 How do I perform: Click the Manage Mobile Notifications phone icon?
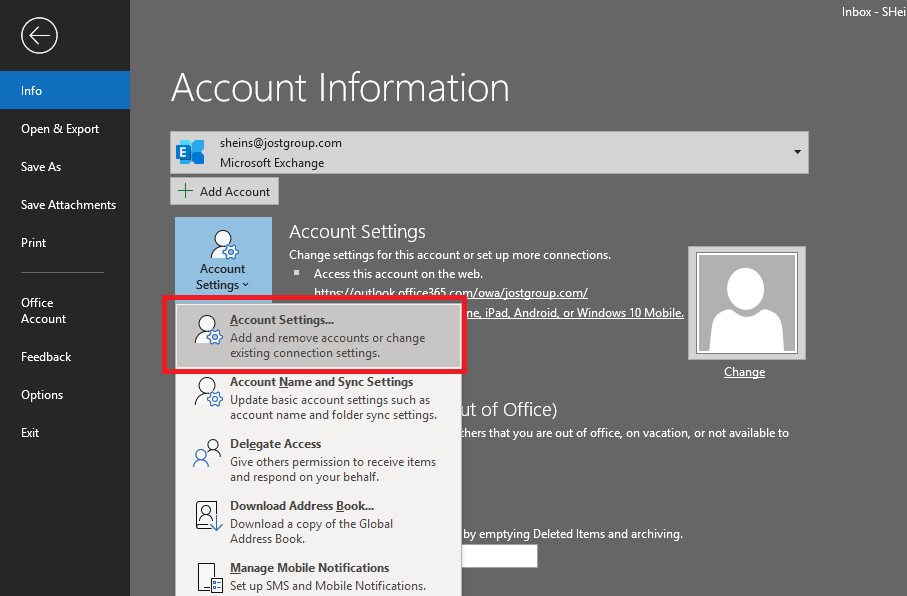click(209, 577)
